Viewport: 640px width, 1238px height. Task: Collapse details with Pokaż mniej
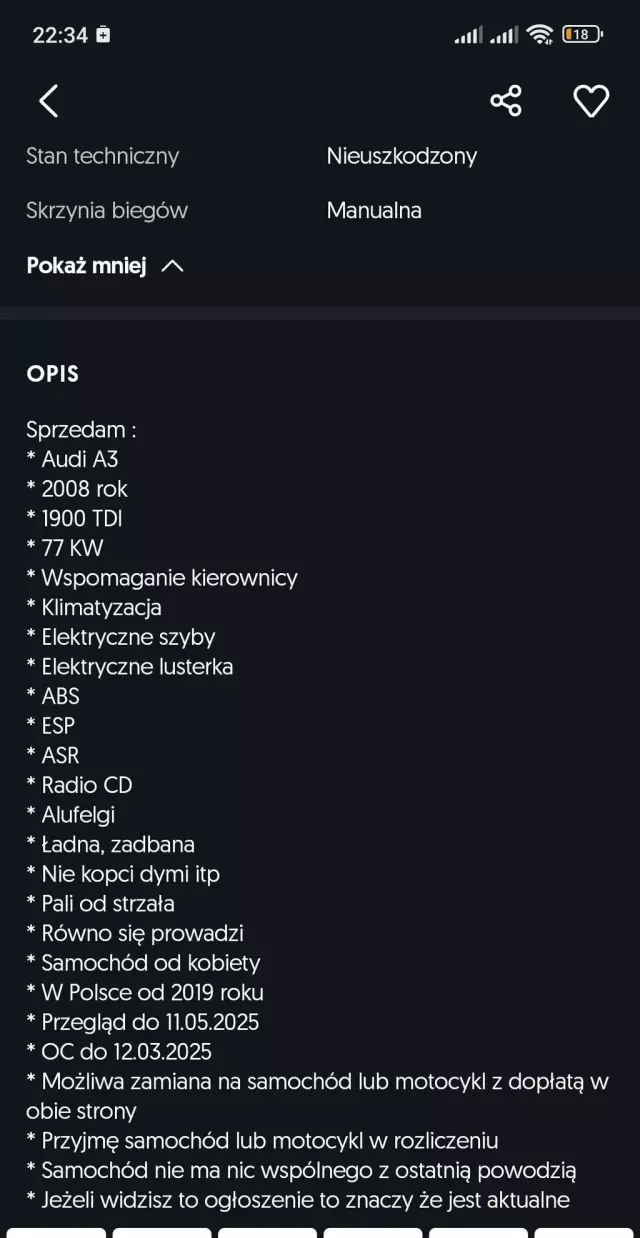[x=87, y=266]
